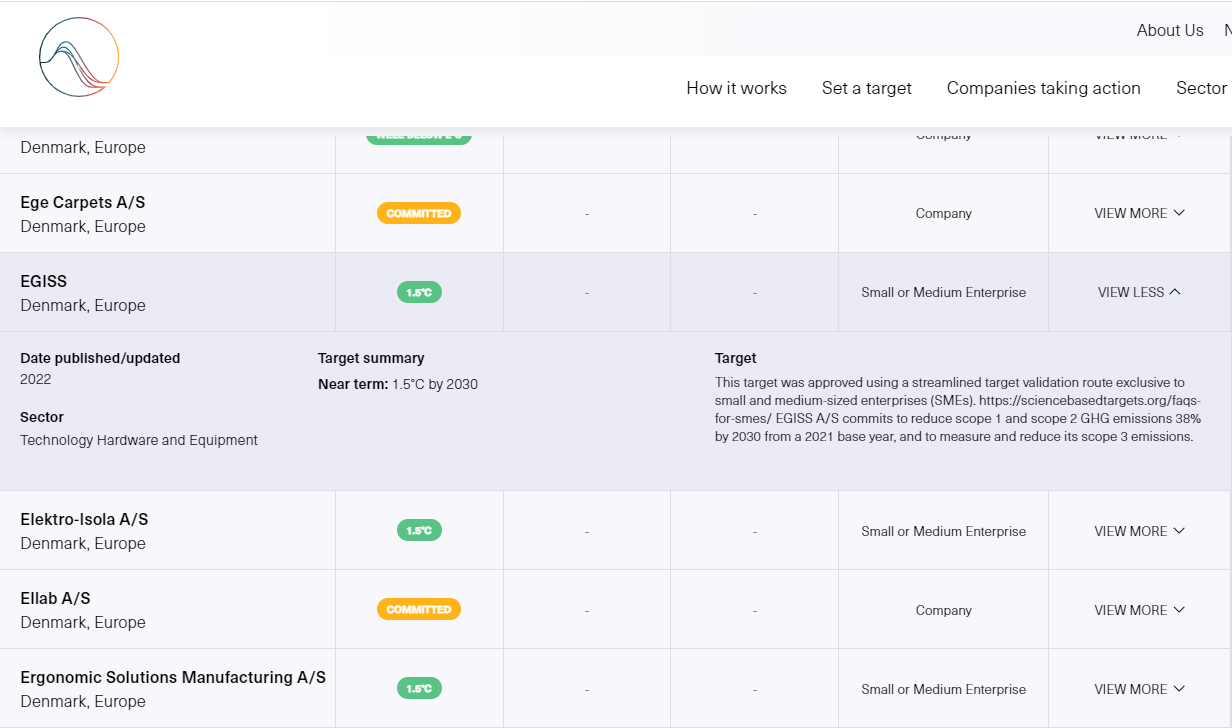Click Elektro-Isola 1.5°C status badge

419,531
